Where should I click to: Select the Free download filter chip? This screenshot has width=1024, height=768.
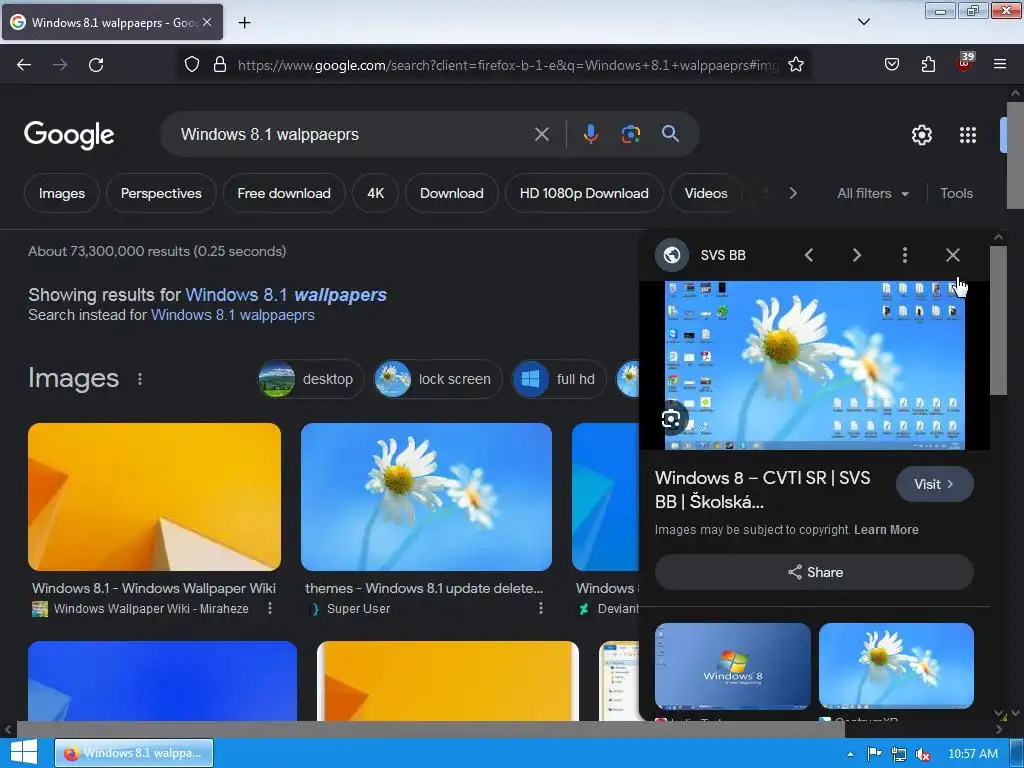click(284, 193)
